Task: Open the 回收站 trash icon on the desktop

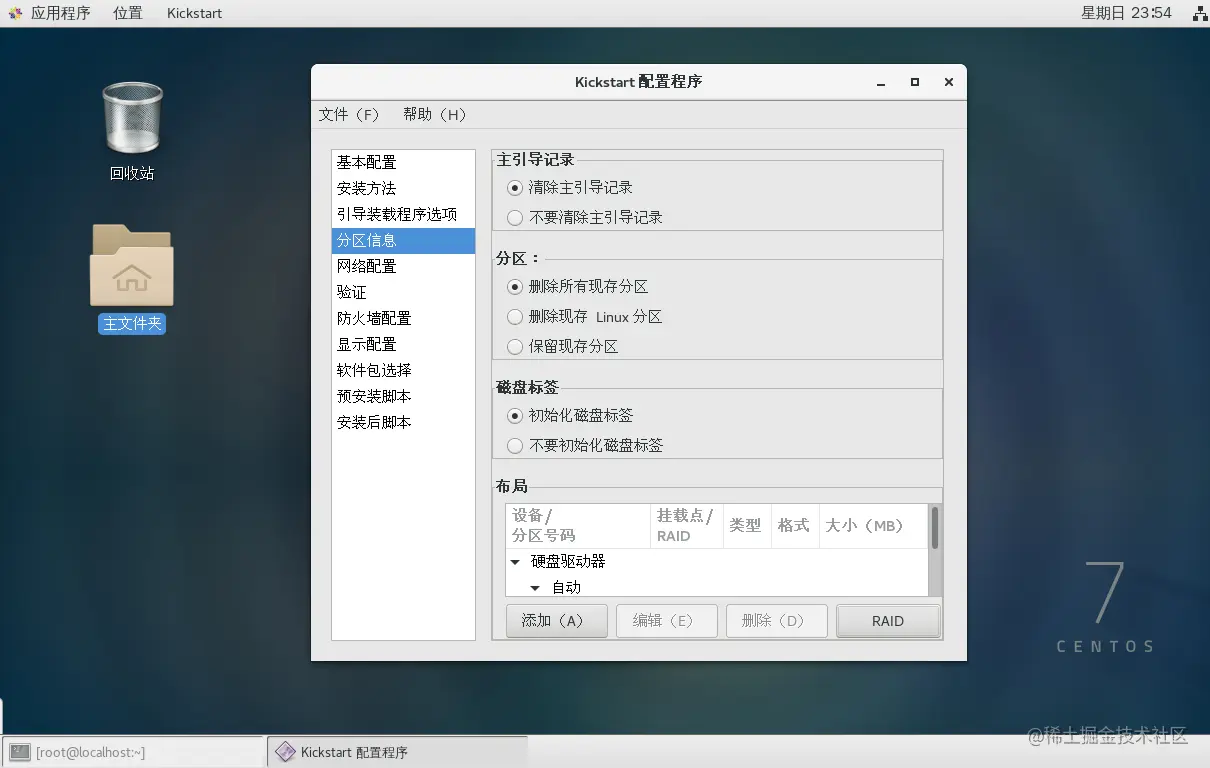Action: 132,118
